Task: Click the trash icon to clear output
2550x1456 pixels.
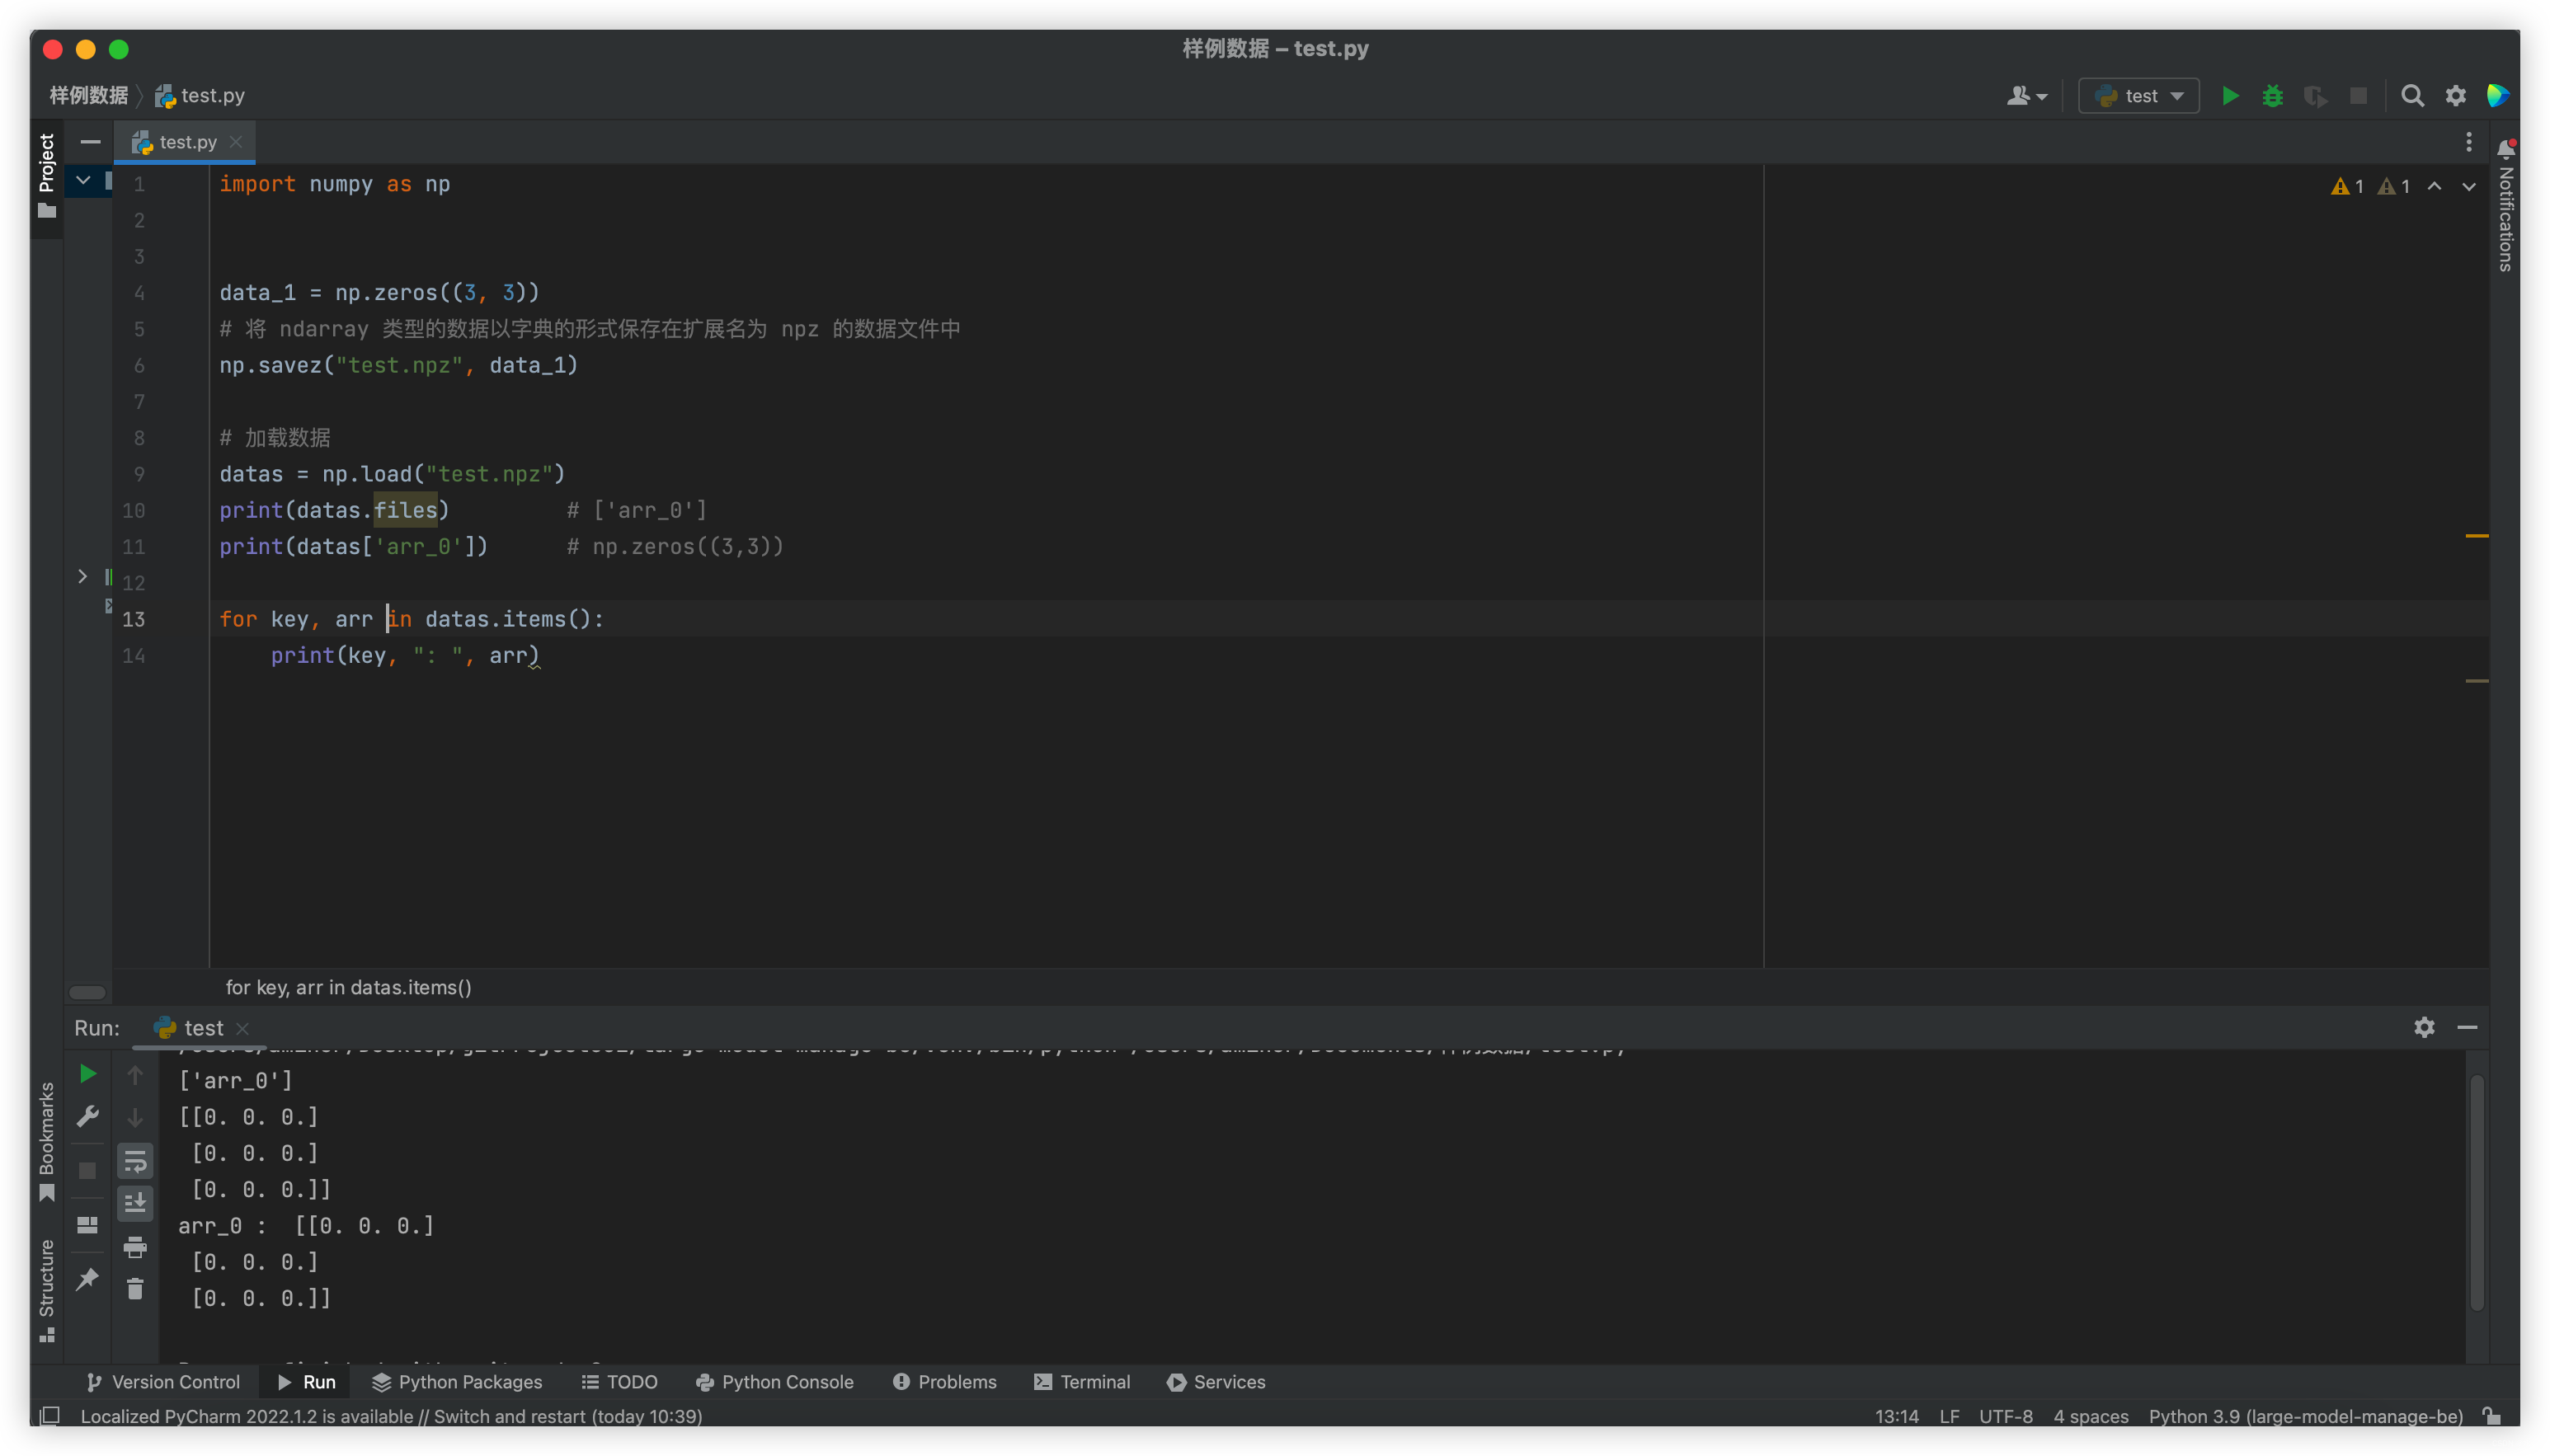Action: [135, 1289]
